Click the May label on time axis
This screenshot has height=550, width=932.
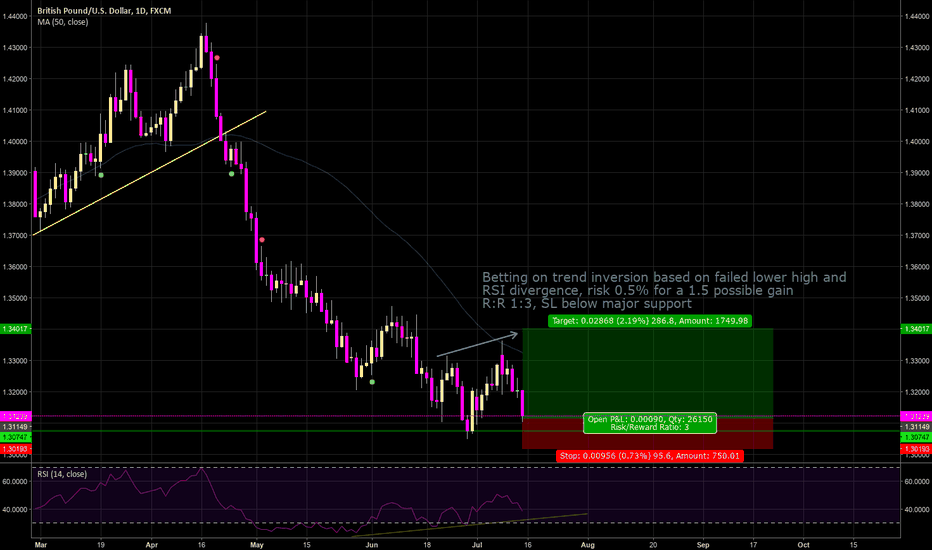[x=257, y=544]
